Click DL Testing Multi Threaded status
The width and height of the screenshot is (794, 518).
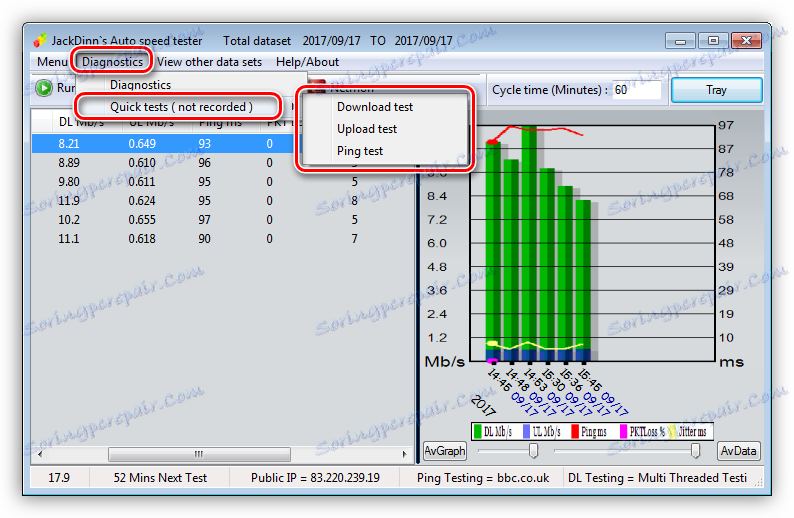[x=657, y=477]
